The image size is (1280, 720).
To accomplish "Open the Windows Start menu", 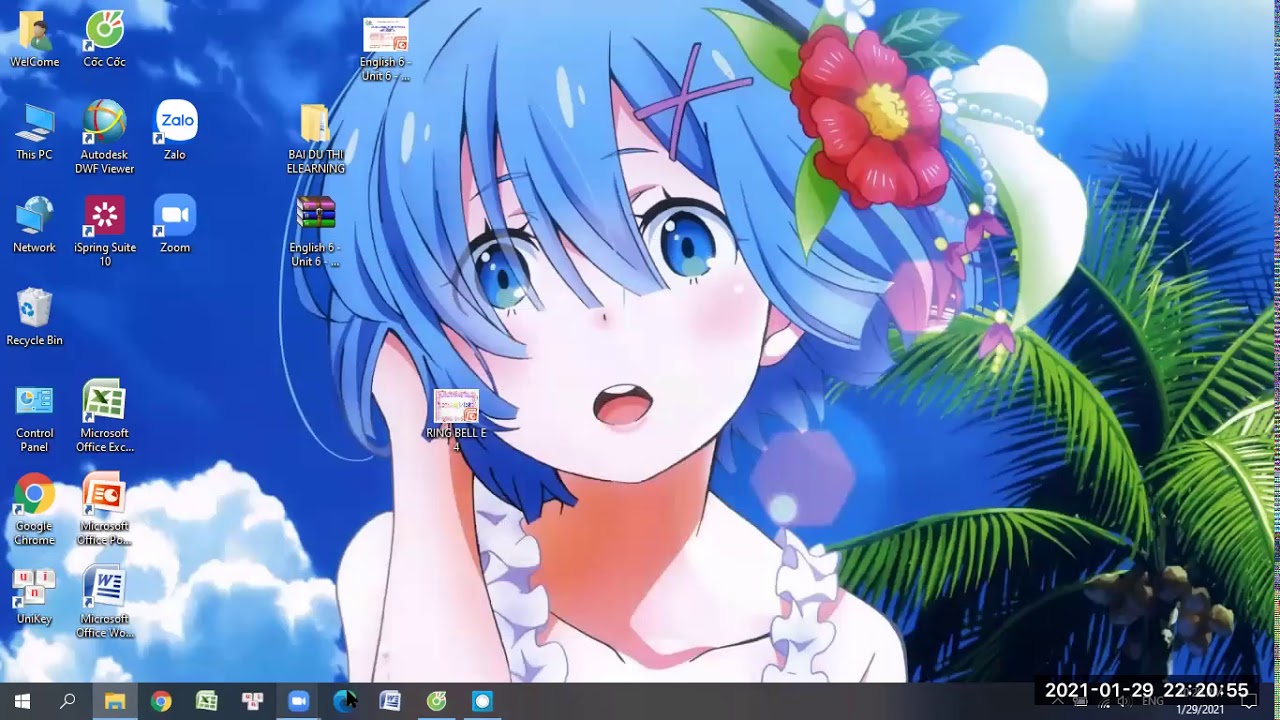I will pos(23,701).
